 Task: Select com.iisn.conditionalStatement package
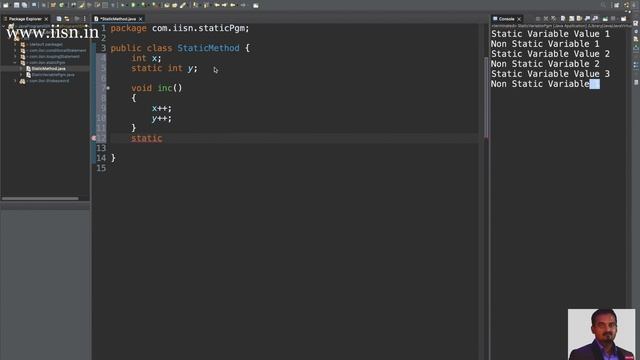57,50
